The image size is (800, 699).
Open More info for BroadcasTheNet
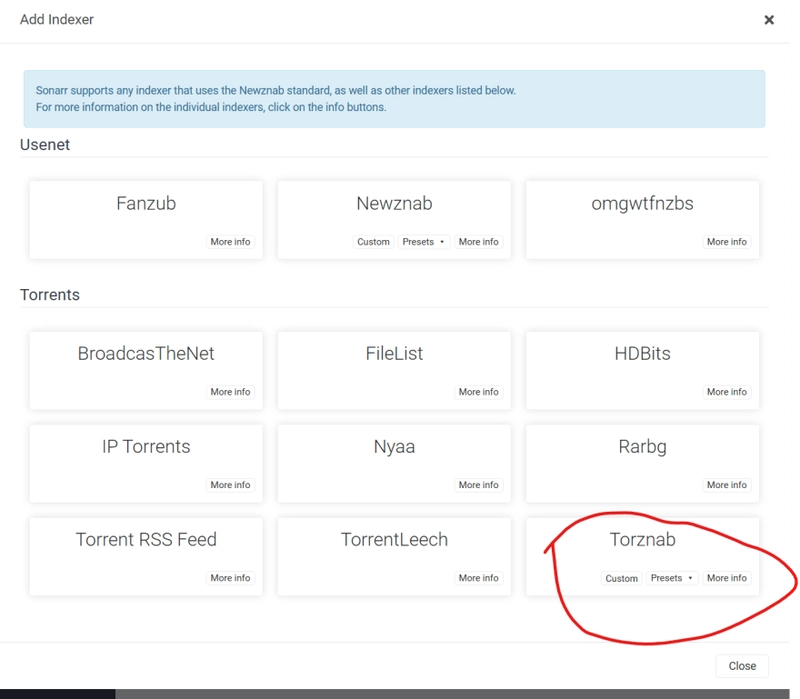(230, 392)
